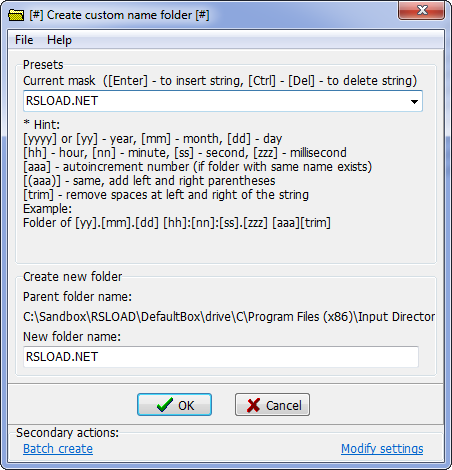Click the 'New folder name:' label
Viewport: 452px width, 470px height.
click(x=72, y=337)
